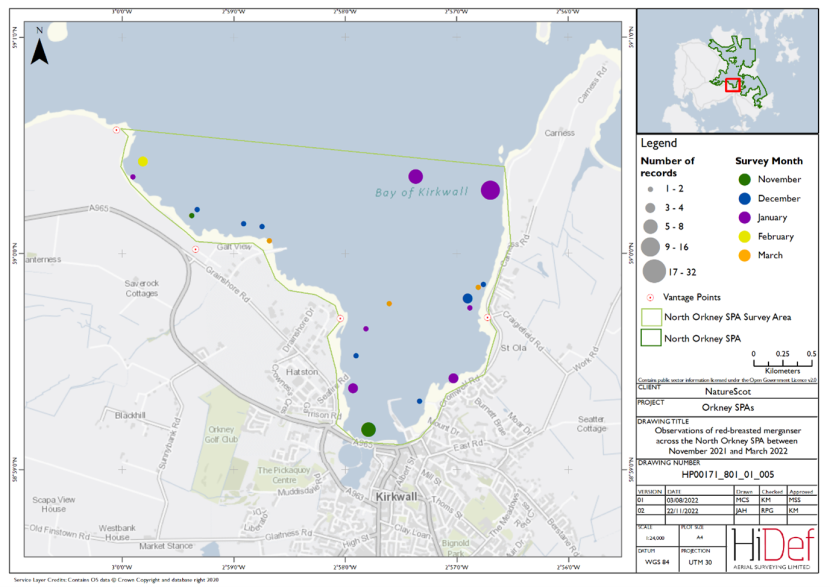
Task: Click the 3 - 4 records size circle
Action: 650,208
